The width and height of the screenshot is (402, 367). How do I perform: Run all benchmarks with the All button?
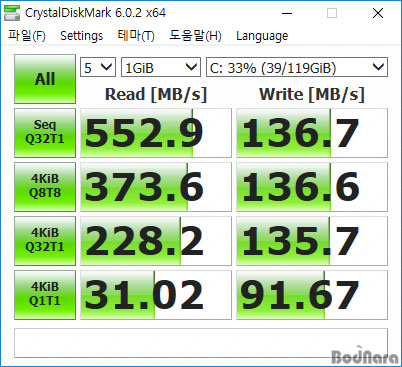point(45,79)
